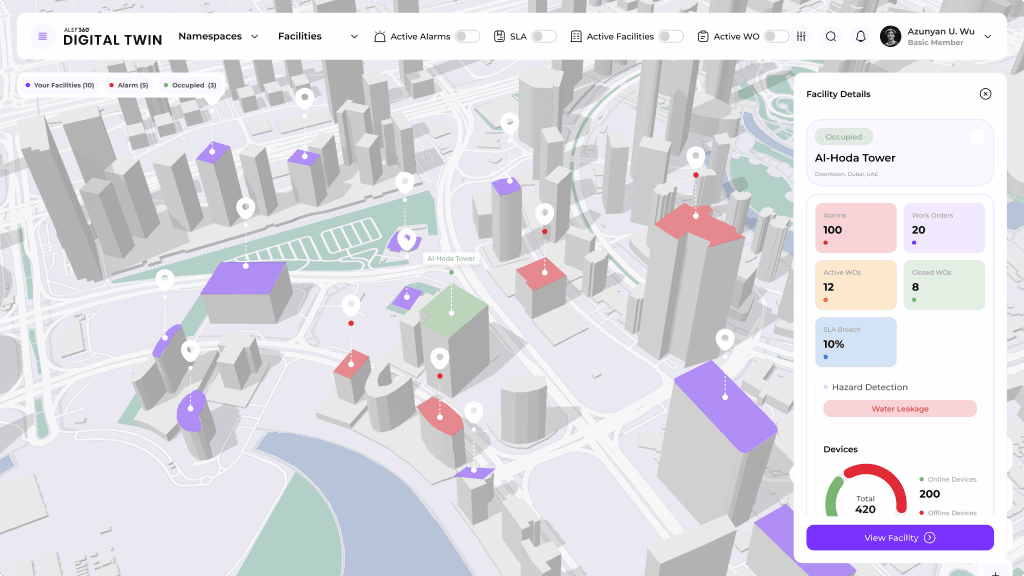Switch on the Active WO toggle
Image resolution: width=1024 pixels, height=576 pixels.
click(776, 37)
